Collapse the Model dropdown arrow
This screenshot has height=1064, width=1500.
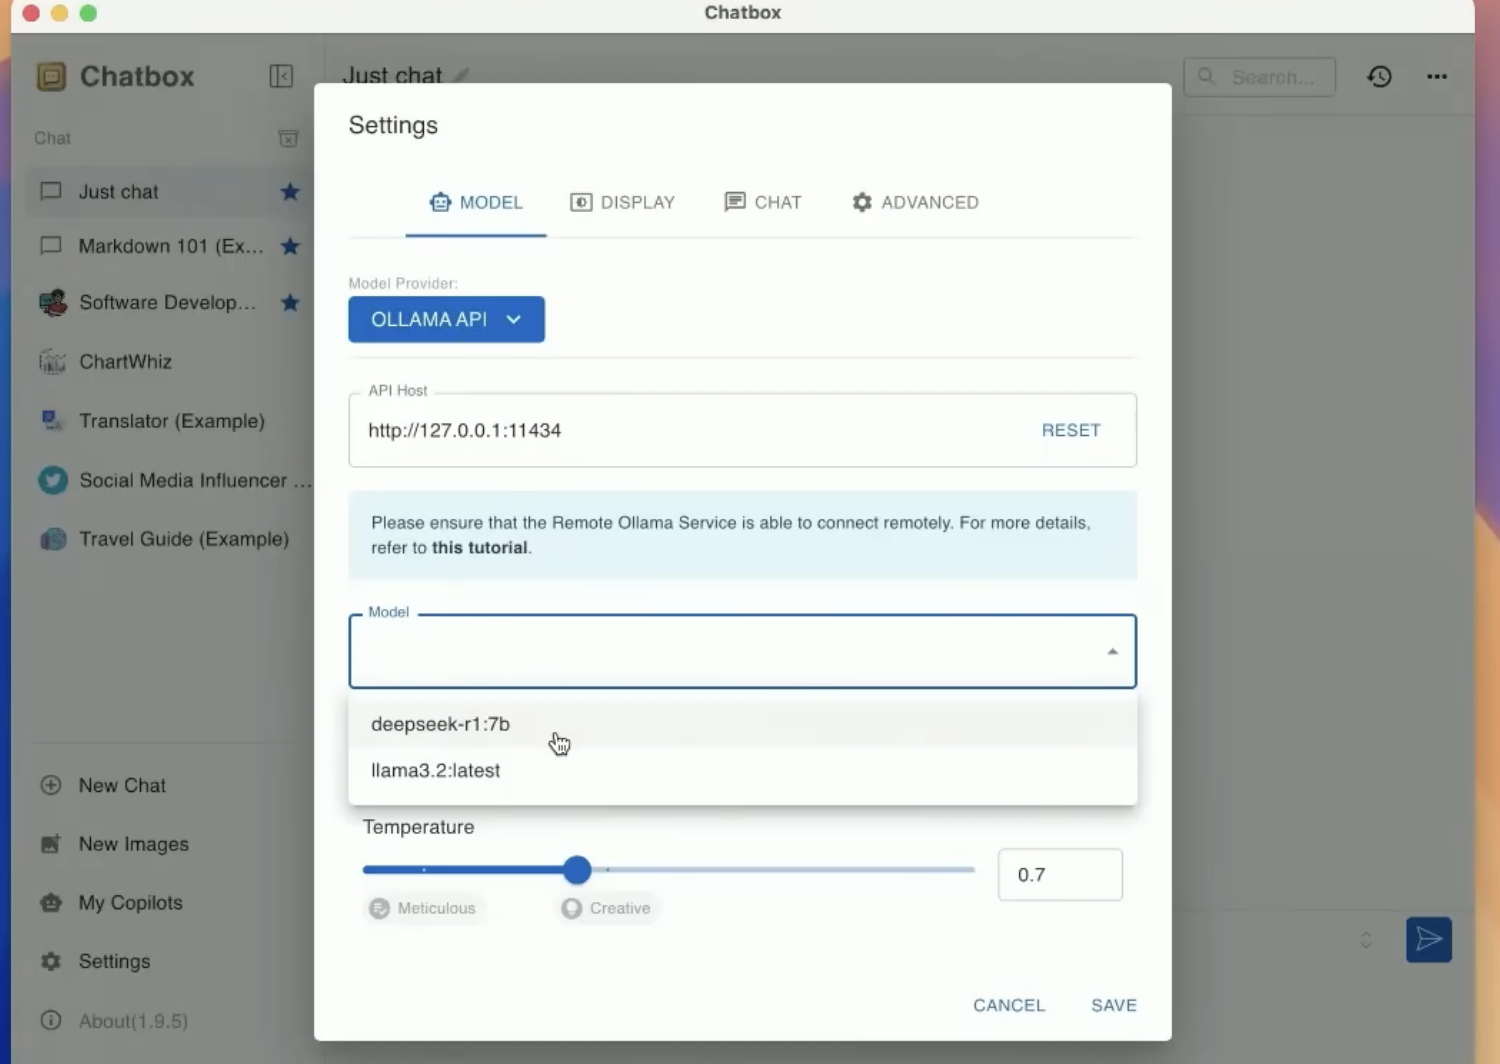click(x=1112, y=651)
